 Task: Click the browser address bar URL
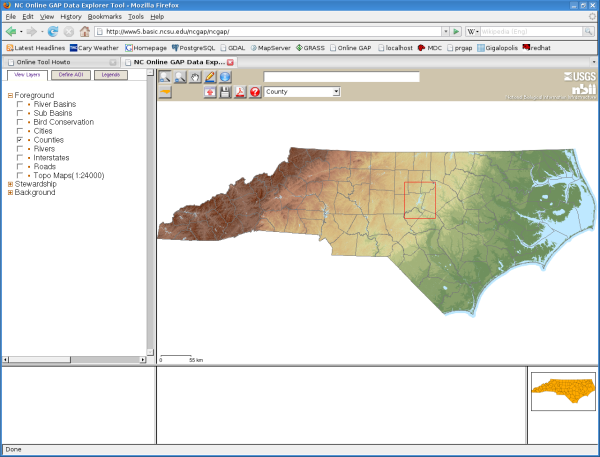[268, 31]
